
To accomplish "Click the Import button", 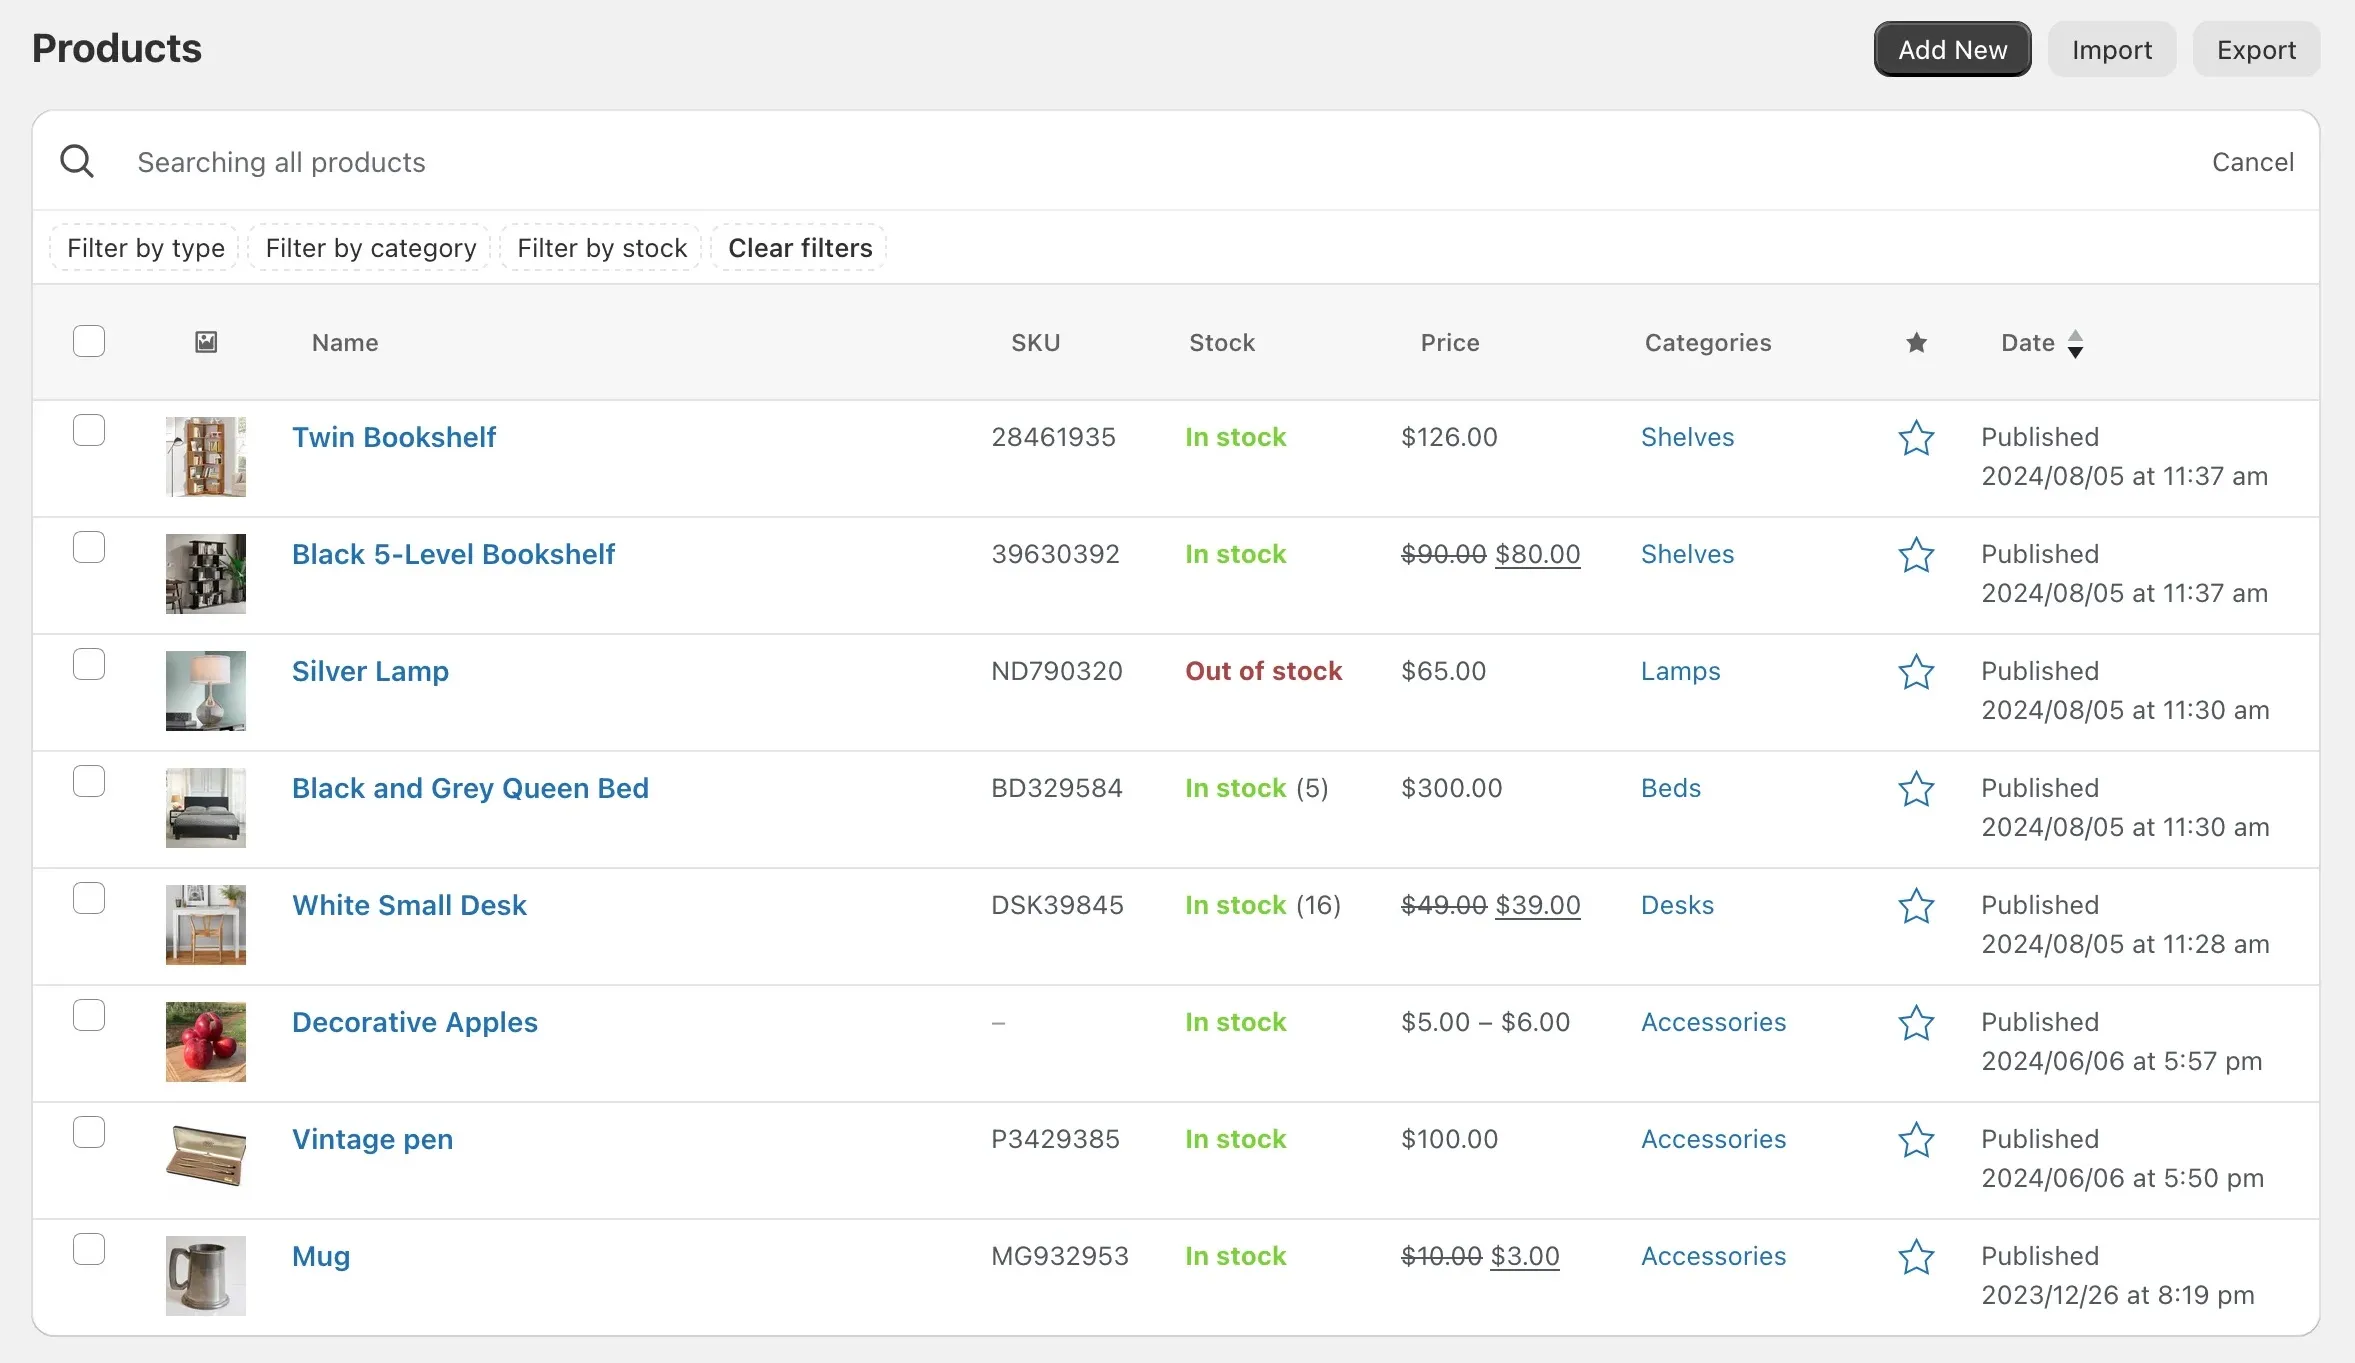I will [x=2112, y=47].
